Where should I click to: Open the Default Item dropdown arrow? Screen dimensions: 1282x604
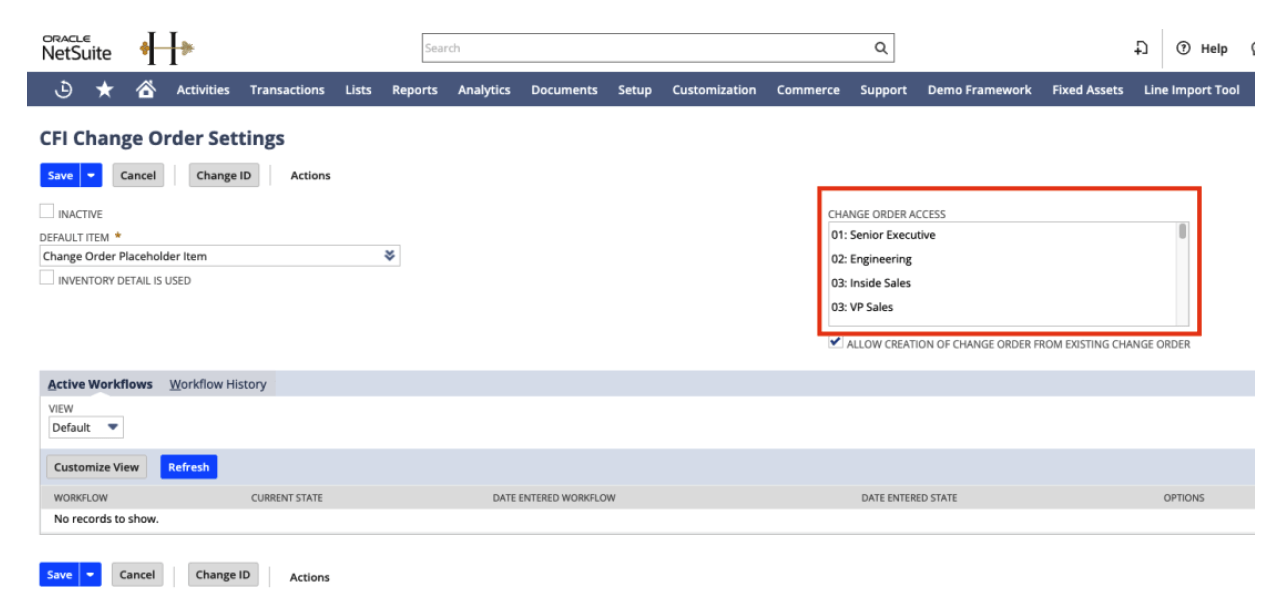389,256
